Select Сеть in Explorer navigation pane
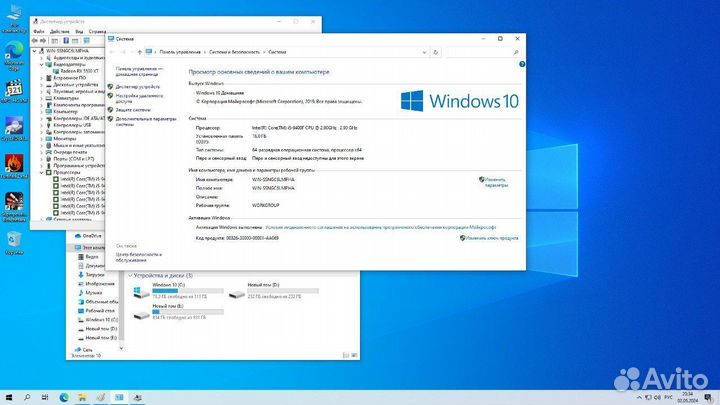Screen dimensions: 720x405 [x=84, y=349]
